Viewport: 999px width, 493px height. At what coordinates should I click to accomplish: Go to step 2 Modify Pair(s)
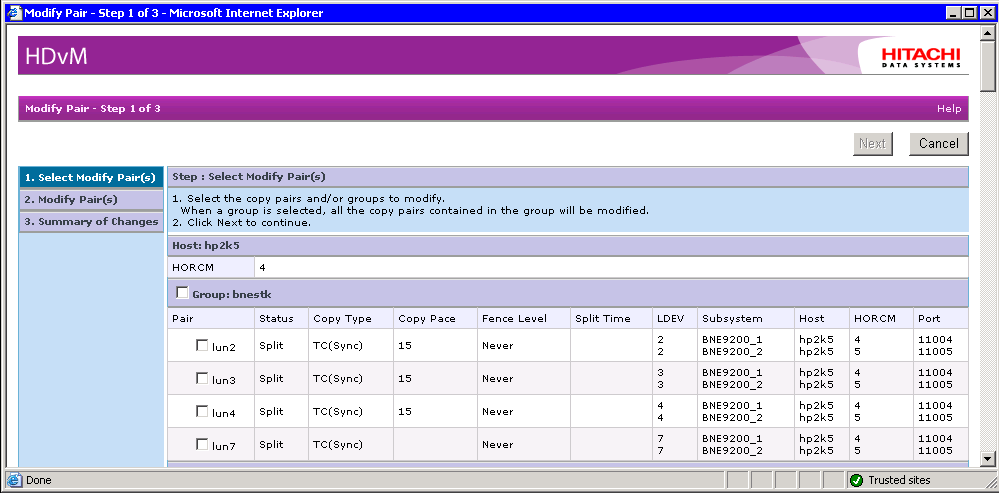click(91, 199)
